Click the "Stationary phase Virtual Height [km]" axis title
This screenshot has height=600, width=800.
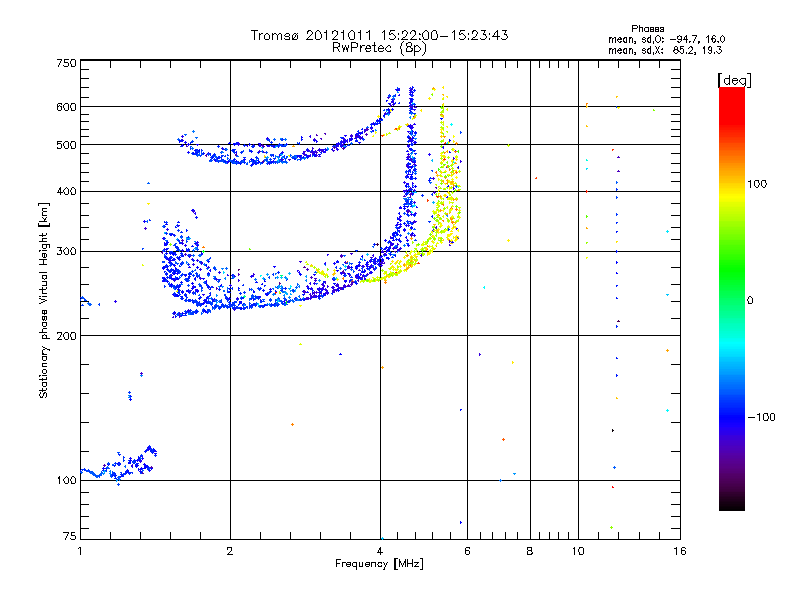coord(44,300)
